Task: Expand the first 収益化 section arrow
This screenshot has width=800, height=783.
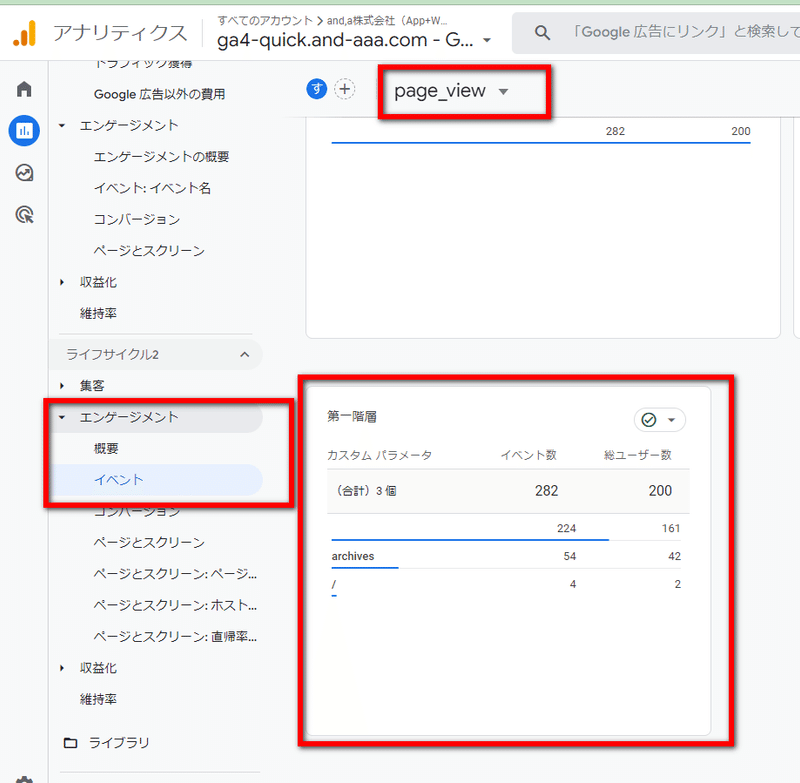Action: coord(62,282)
